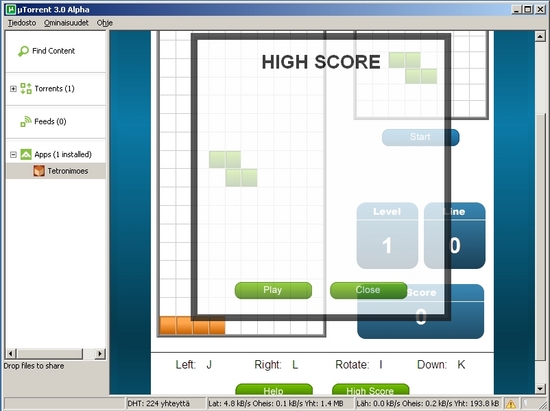
Task: Click the Apps green house icon
Action: coord(26,154)
